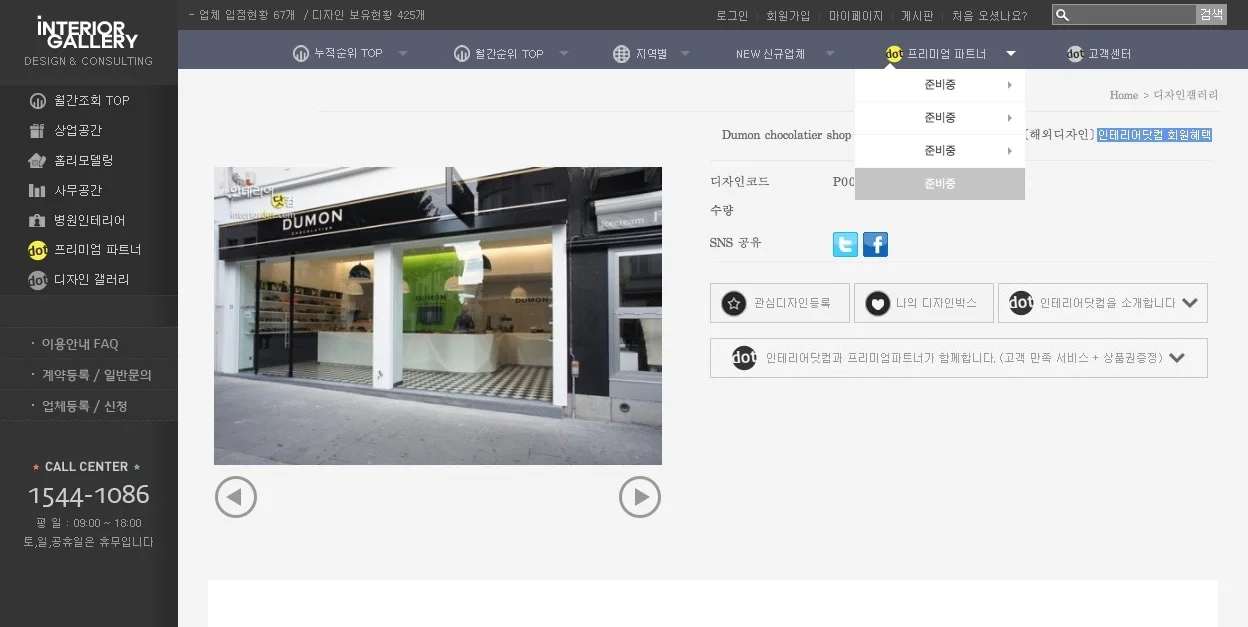Click the 로그인 link
1248x627 pixels.
[x=732, y=16]
